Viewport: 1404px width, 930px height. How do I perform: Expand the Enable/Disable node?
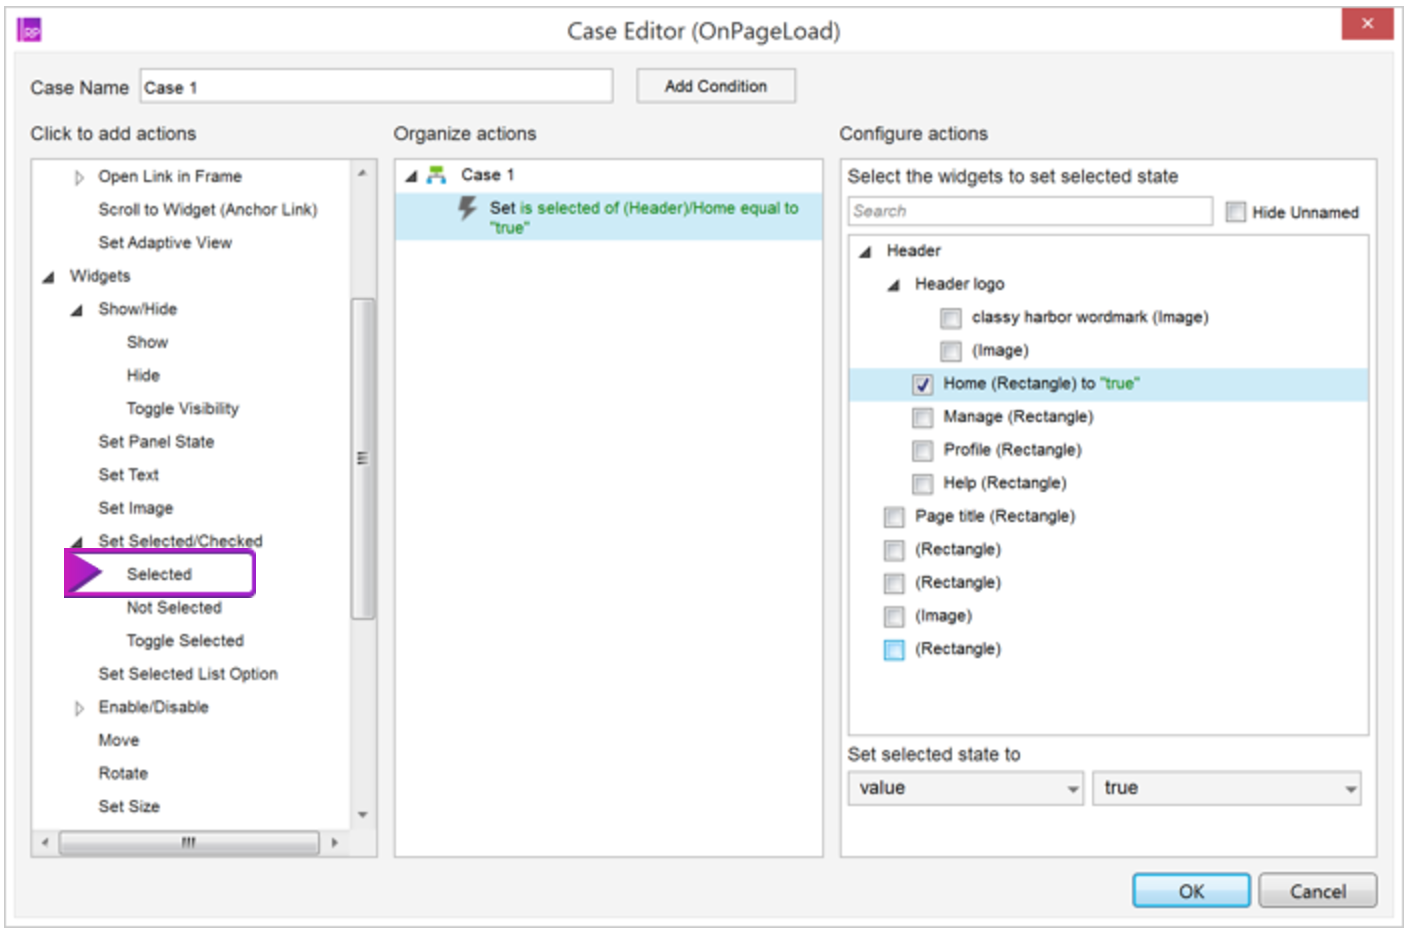pyautogui.click(x=79, y=708)
